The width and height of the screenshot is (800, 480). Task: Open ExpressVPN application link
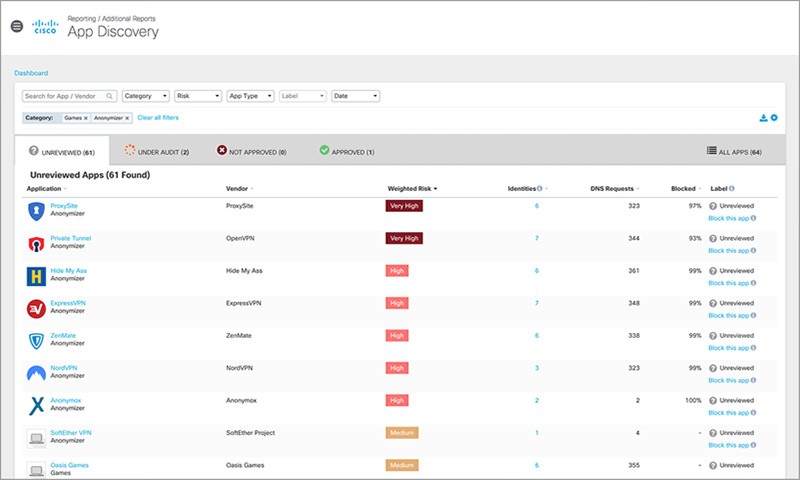pos(68,303)
